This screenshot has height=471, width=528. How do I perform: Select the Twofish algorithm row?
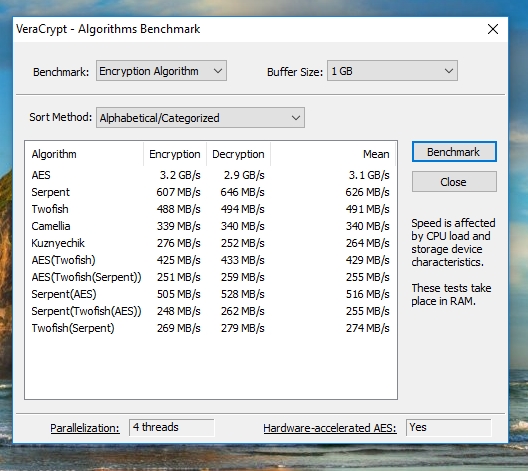[210, 209]
